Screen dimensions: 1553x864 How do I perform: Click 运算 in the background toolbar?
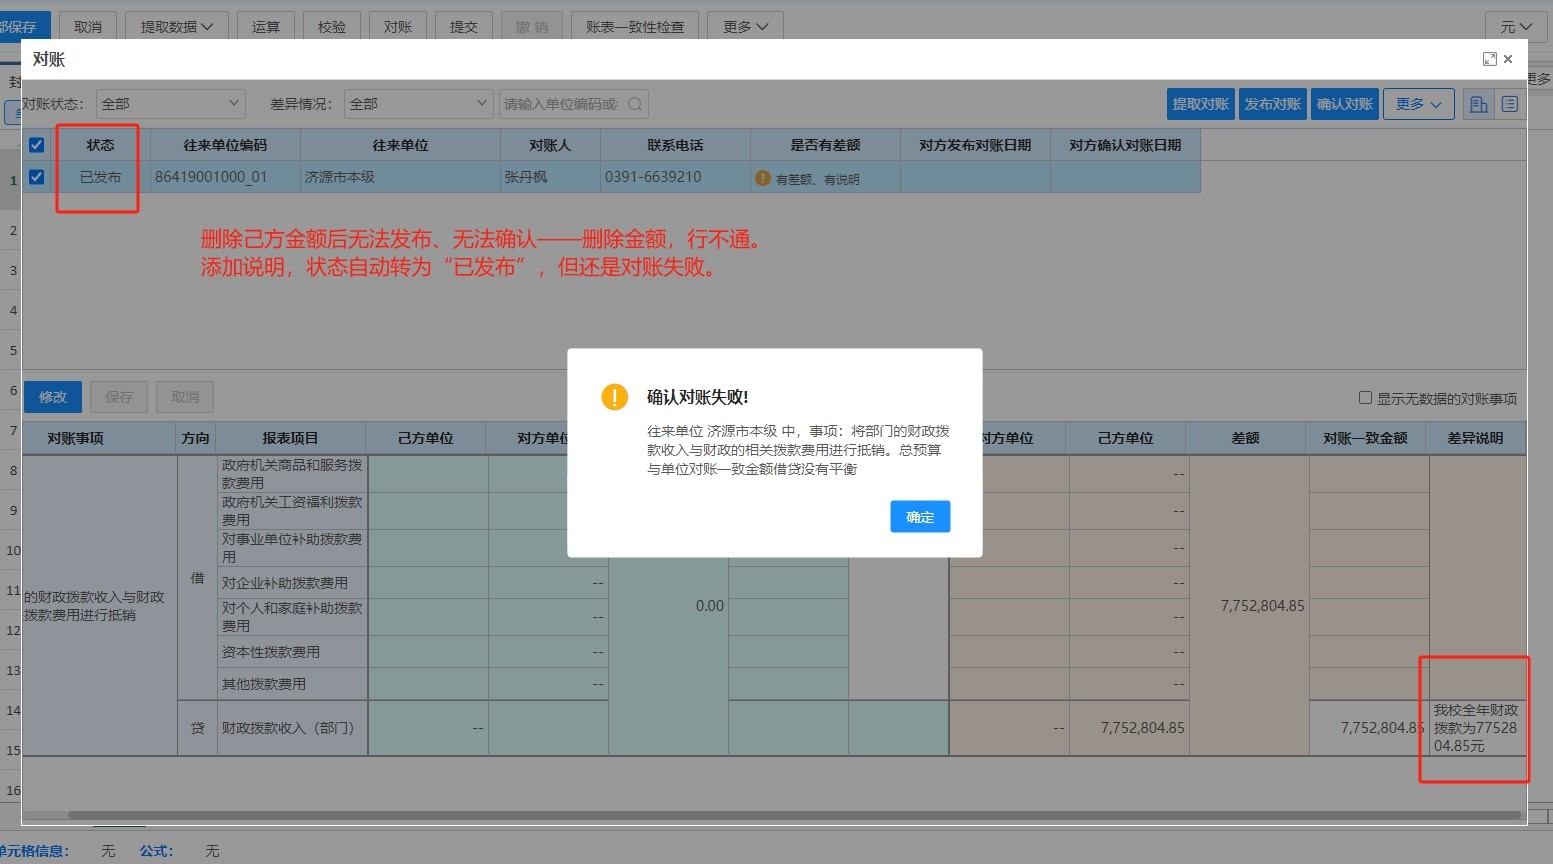click(x=266, y=27)
